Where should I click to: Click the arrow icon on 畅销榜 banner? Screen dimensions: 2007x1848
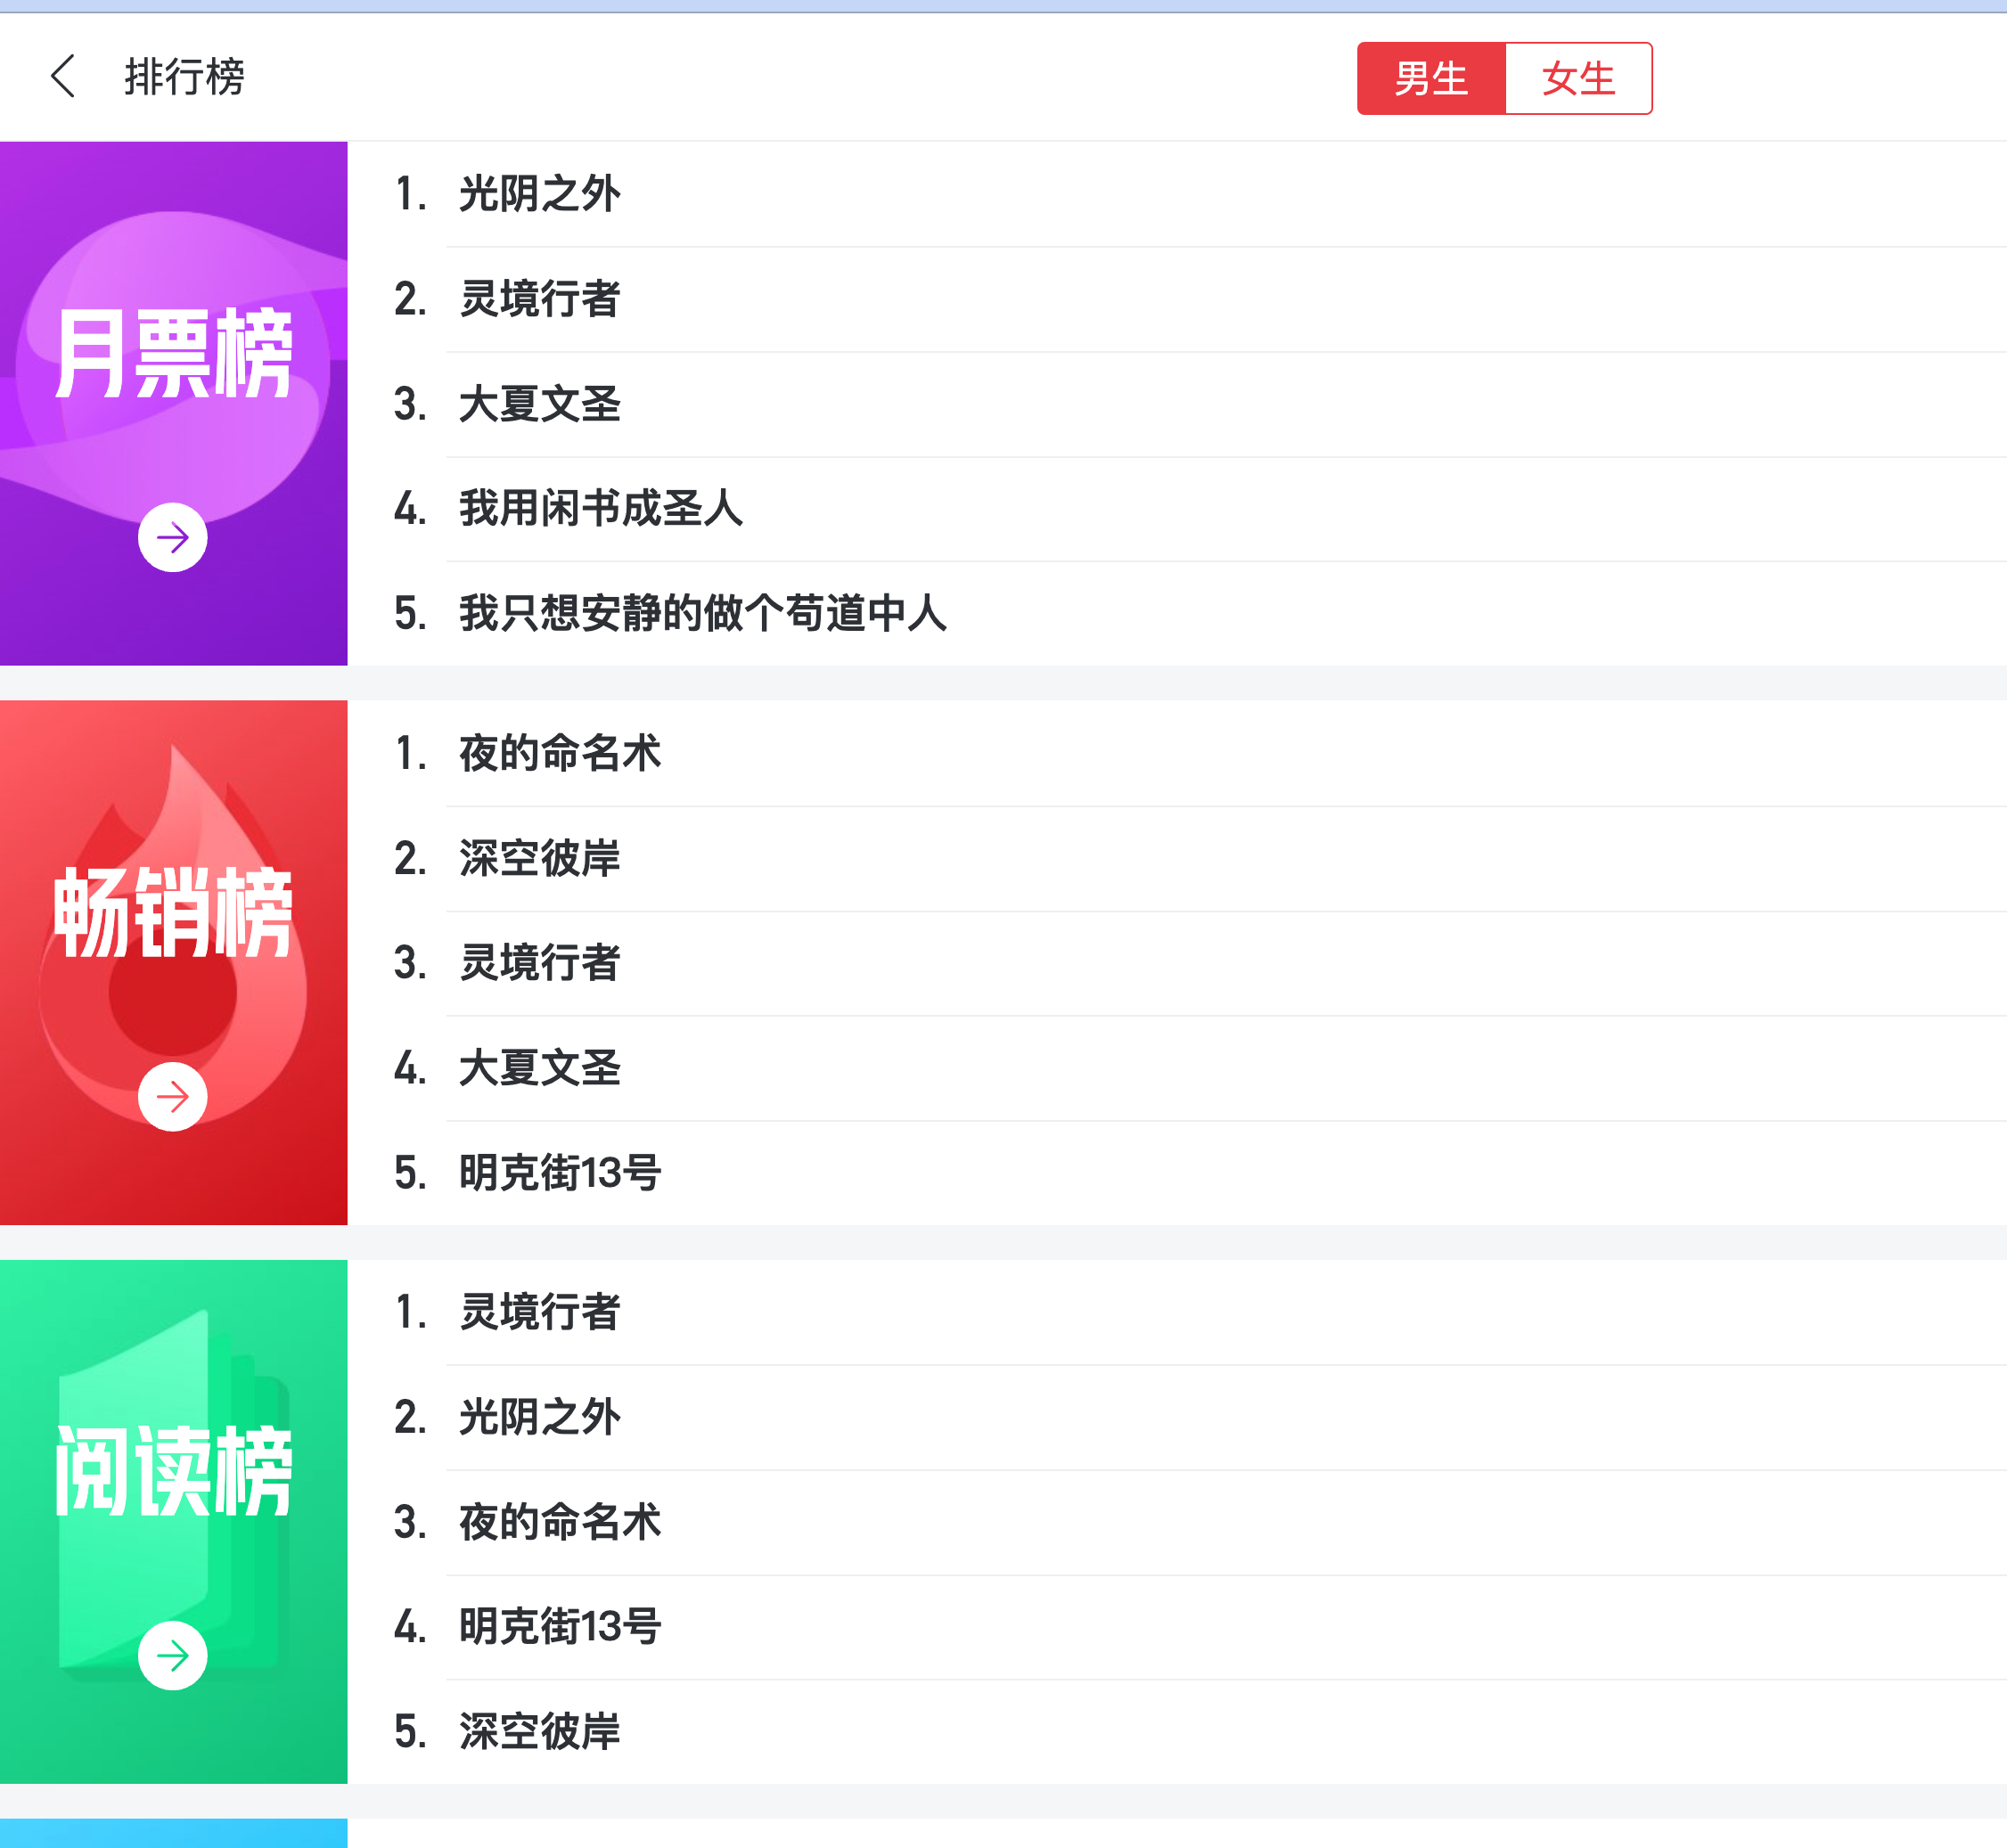[x=172, y=1096]
